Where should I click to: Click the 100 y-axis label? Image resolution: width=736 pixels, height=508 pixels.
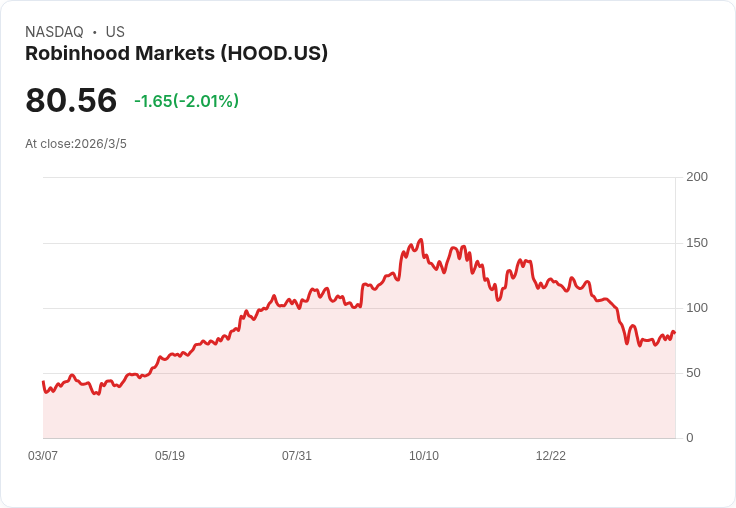(697, 308)
